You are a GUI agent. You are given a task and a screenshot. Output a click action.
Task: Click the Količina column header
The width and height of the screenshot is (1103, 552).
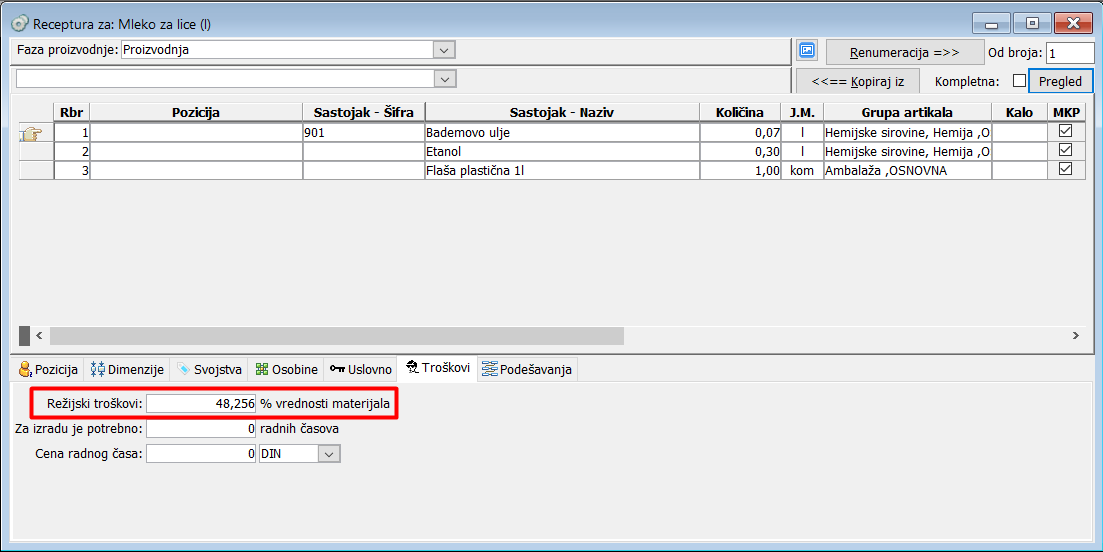[x=740, y=113]
